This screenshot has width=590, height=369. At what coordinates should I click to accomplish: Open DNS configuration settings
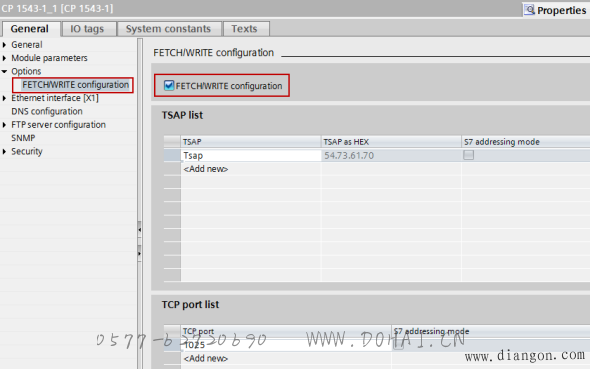point(47,111)
